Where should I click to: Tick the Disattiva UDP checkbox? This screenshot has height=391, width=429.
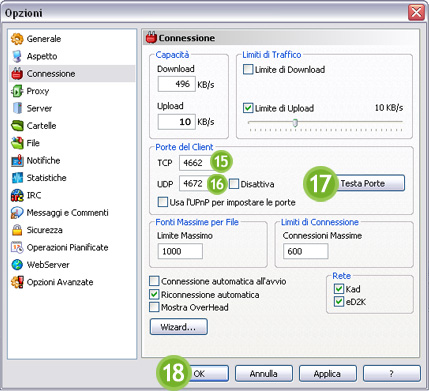(234, 184)
